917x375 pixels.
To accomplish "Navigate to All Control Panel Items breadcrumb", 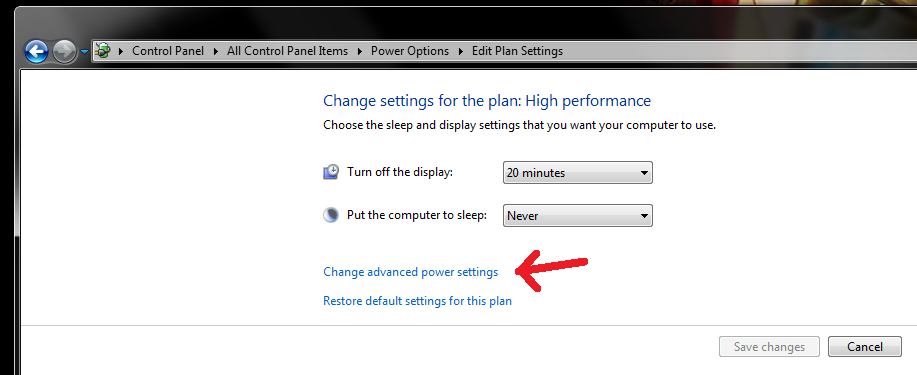I will pos(287,51).
